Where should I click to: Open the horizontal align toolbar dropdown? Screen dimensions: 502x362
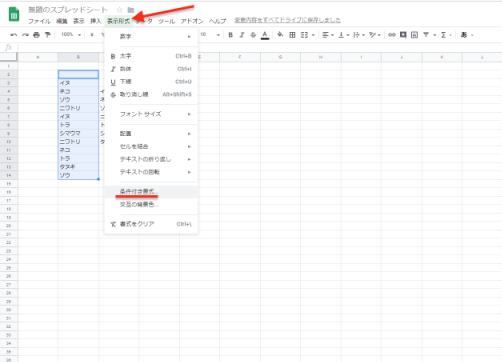click(x=328, y=35)
